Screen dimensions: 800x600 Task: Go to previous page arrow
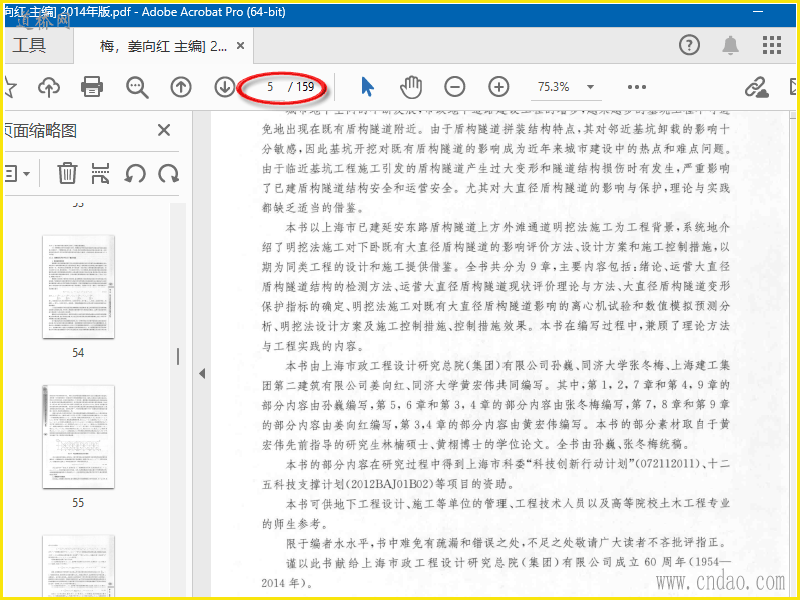181,87
